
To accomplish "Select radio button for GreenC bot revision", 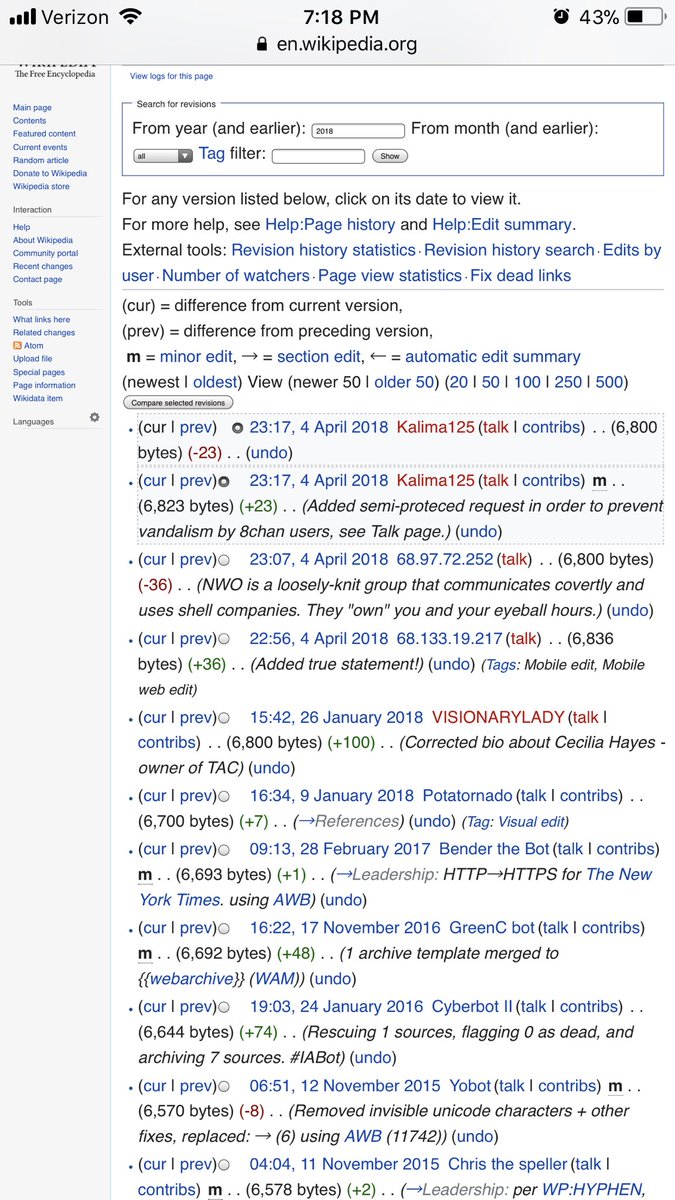I will 224,929.
